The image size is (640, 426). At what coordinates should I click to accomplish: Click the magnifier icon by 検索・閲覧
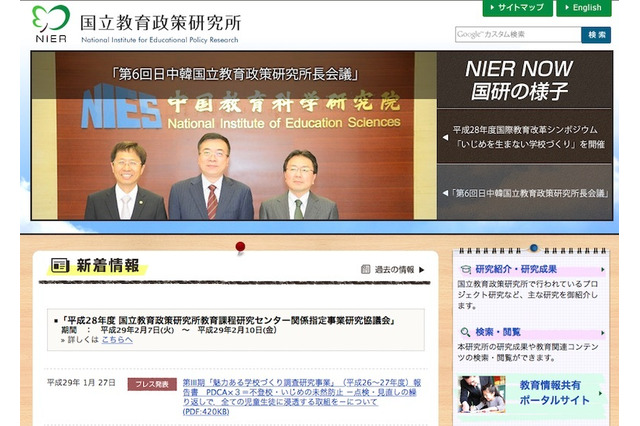(x=465, y=332)
